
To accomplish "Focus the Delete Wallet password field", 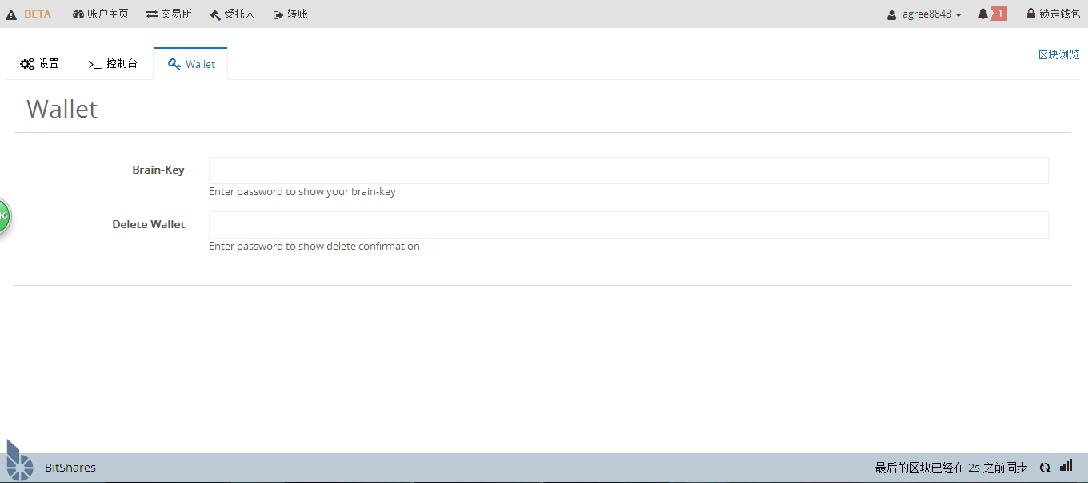I will [628, 224].
